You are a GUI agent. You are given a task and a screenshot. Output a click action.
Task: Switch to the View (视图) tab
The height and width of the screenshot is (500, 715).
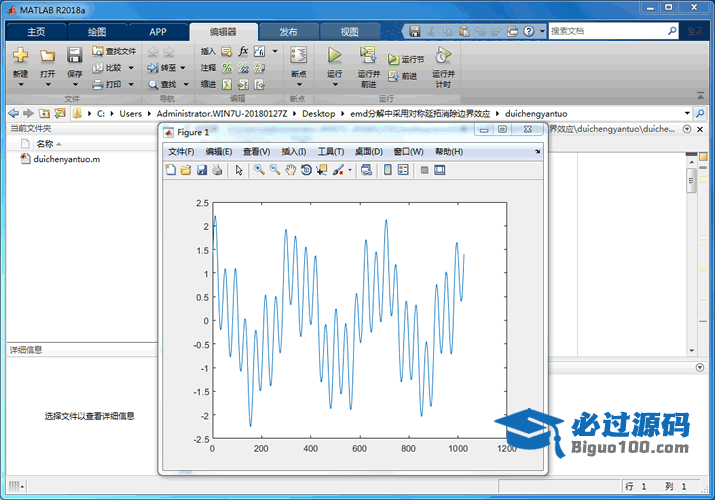point(349,32)
